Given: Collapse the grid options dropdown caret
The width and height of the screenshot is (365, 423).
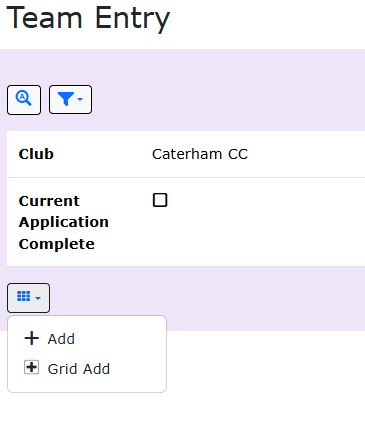Looking at the screenshot, I should pyautogui.click(x=38, y=298).
